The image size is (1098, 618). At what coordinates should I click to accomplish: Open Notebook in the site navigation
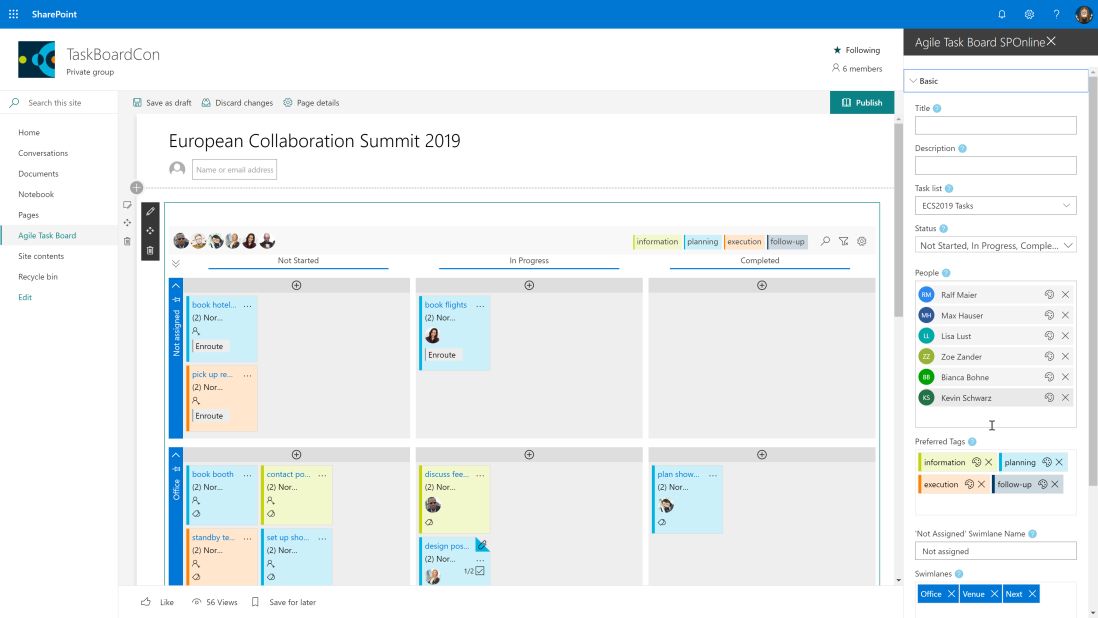[36, 195]
